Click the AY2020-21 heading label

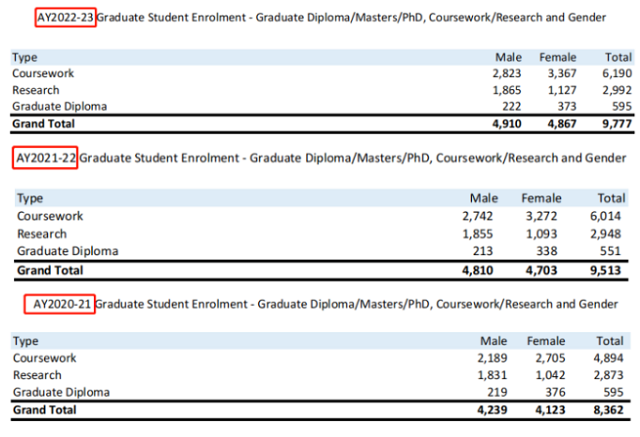click(x=62, y=304)
